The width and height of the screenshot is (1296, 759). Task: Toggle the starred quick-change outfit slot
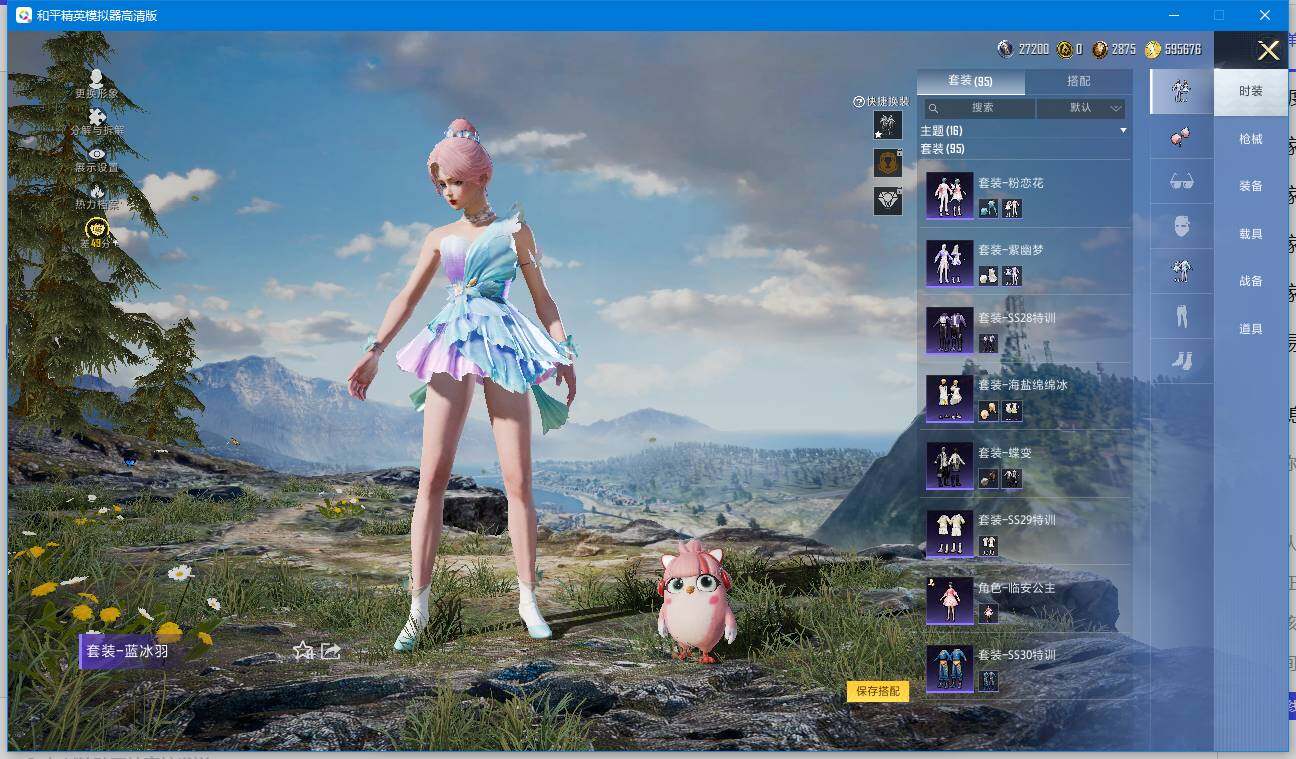pos(887,125)
